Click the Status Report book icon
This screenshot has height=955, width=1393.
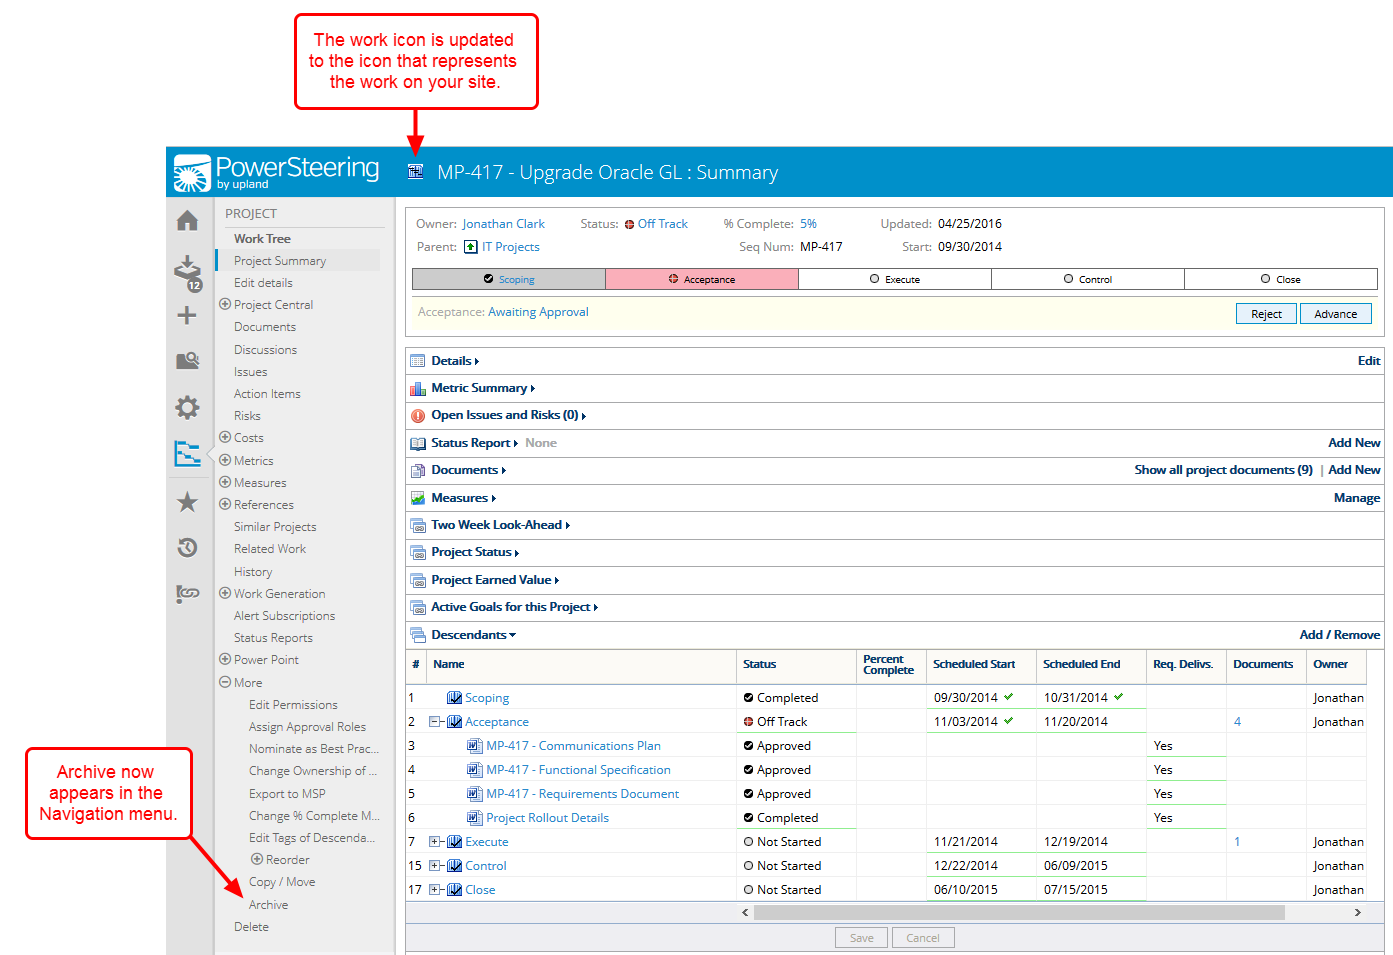tap(418, 443)
